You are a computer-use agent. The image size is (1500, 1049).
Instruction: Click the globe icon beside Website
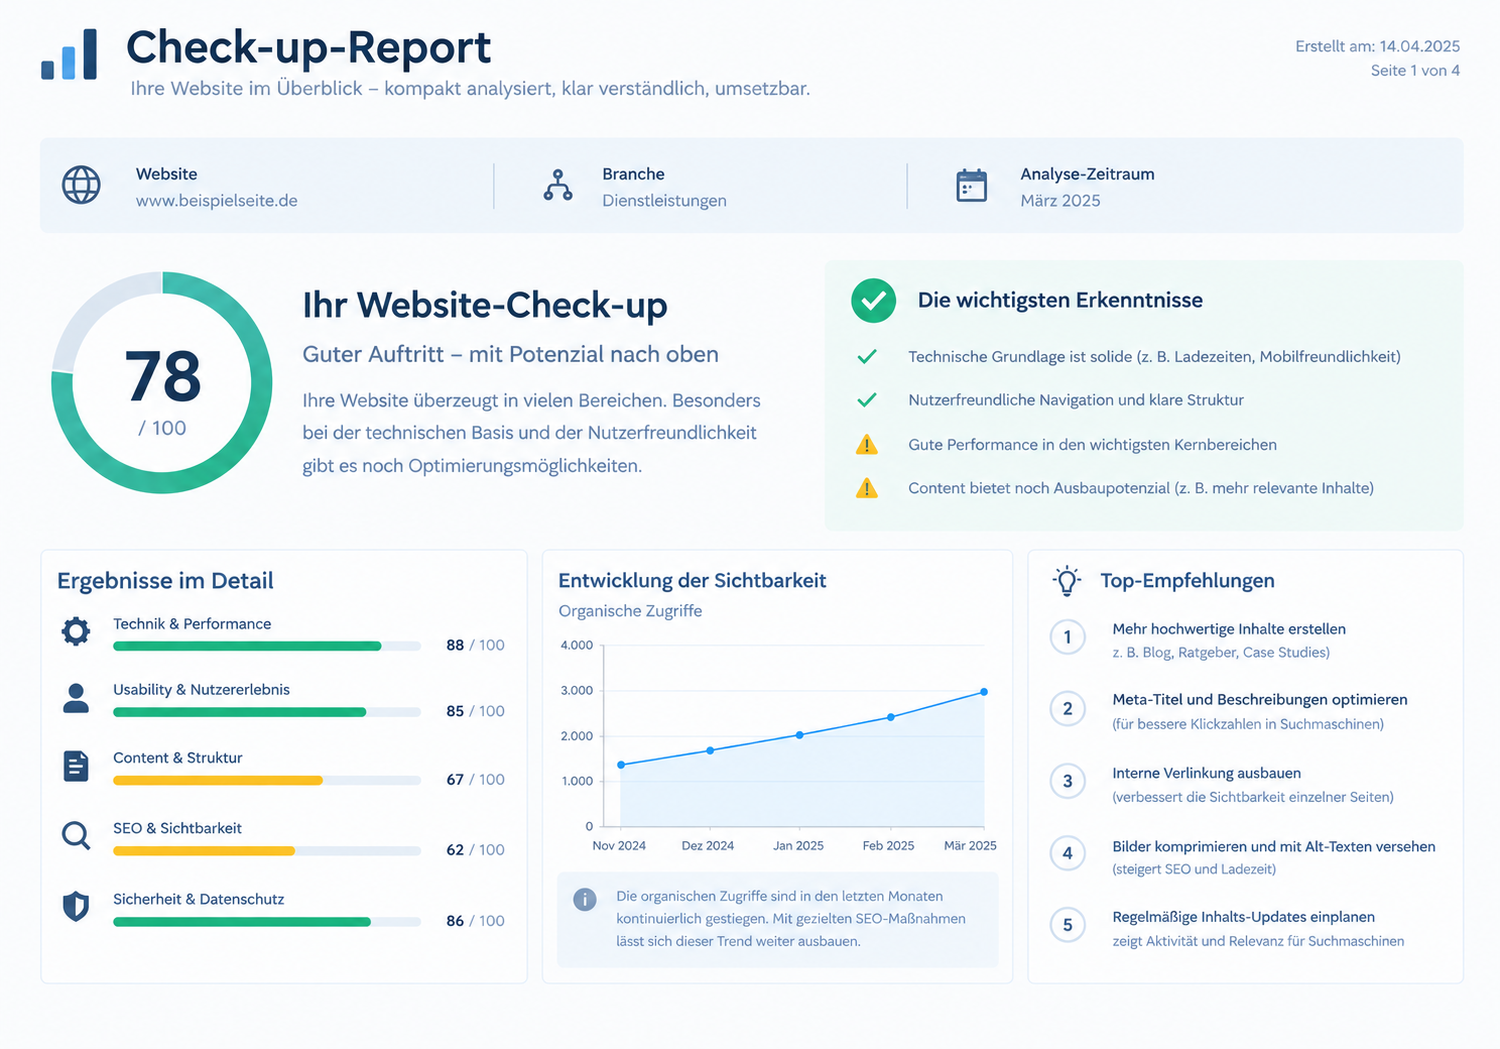tap(81, 185)
